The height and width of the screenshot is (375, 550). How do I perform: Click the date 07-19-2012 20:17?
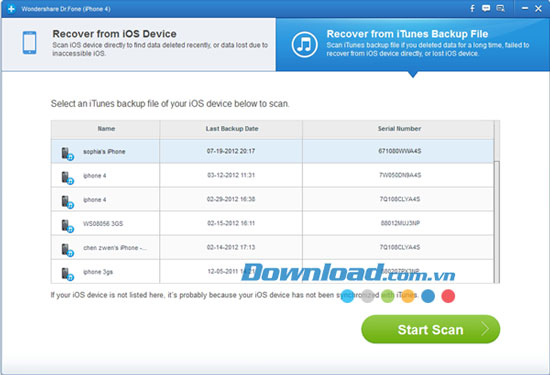[231, 151]
